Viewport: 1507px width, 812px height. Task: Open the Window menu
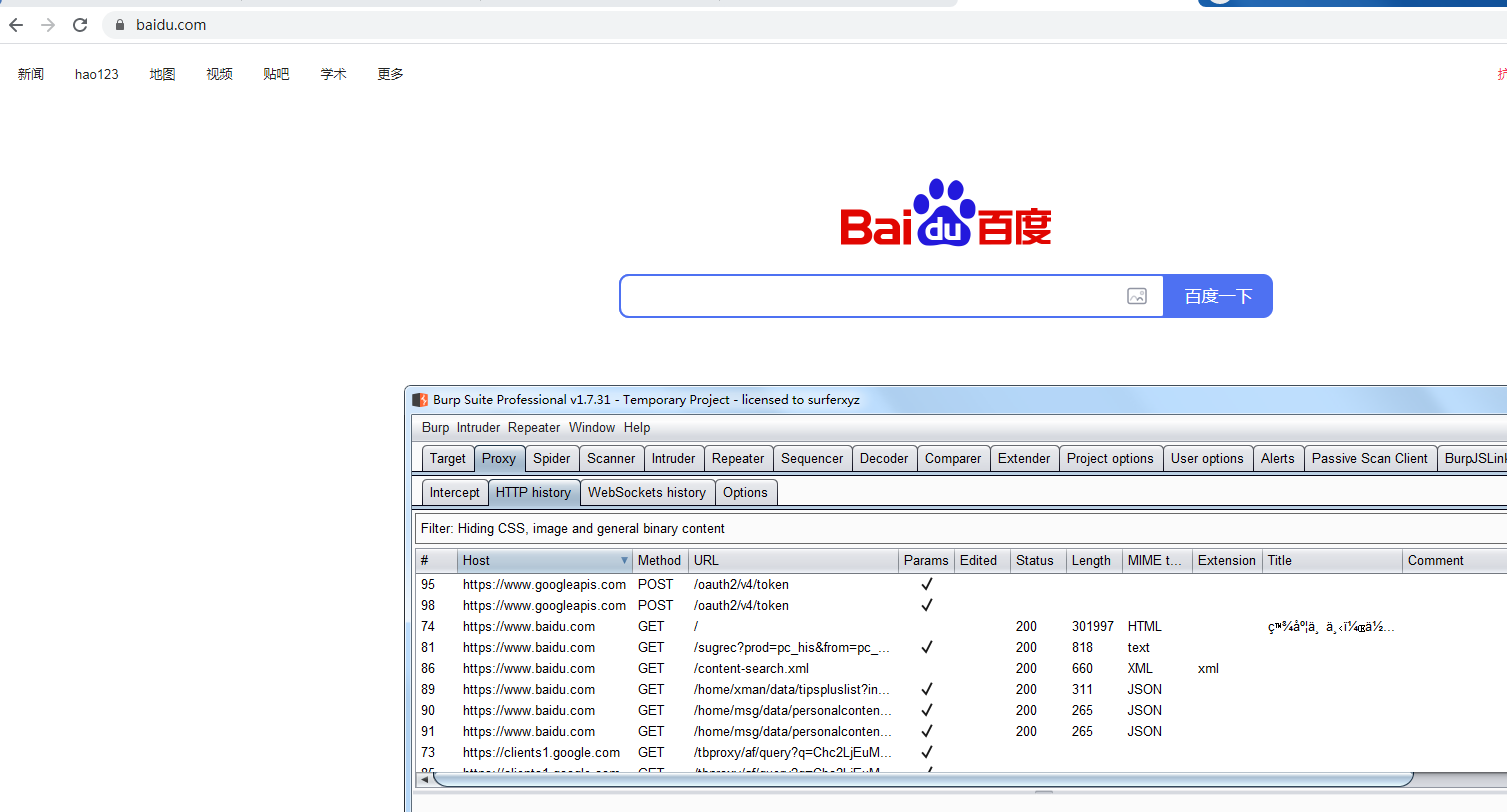pyautogui.click(x=592, y=427)
